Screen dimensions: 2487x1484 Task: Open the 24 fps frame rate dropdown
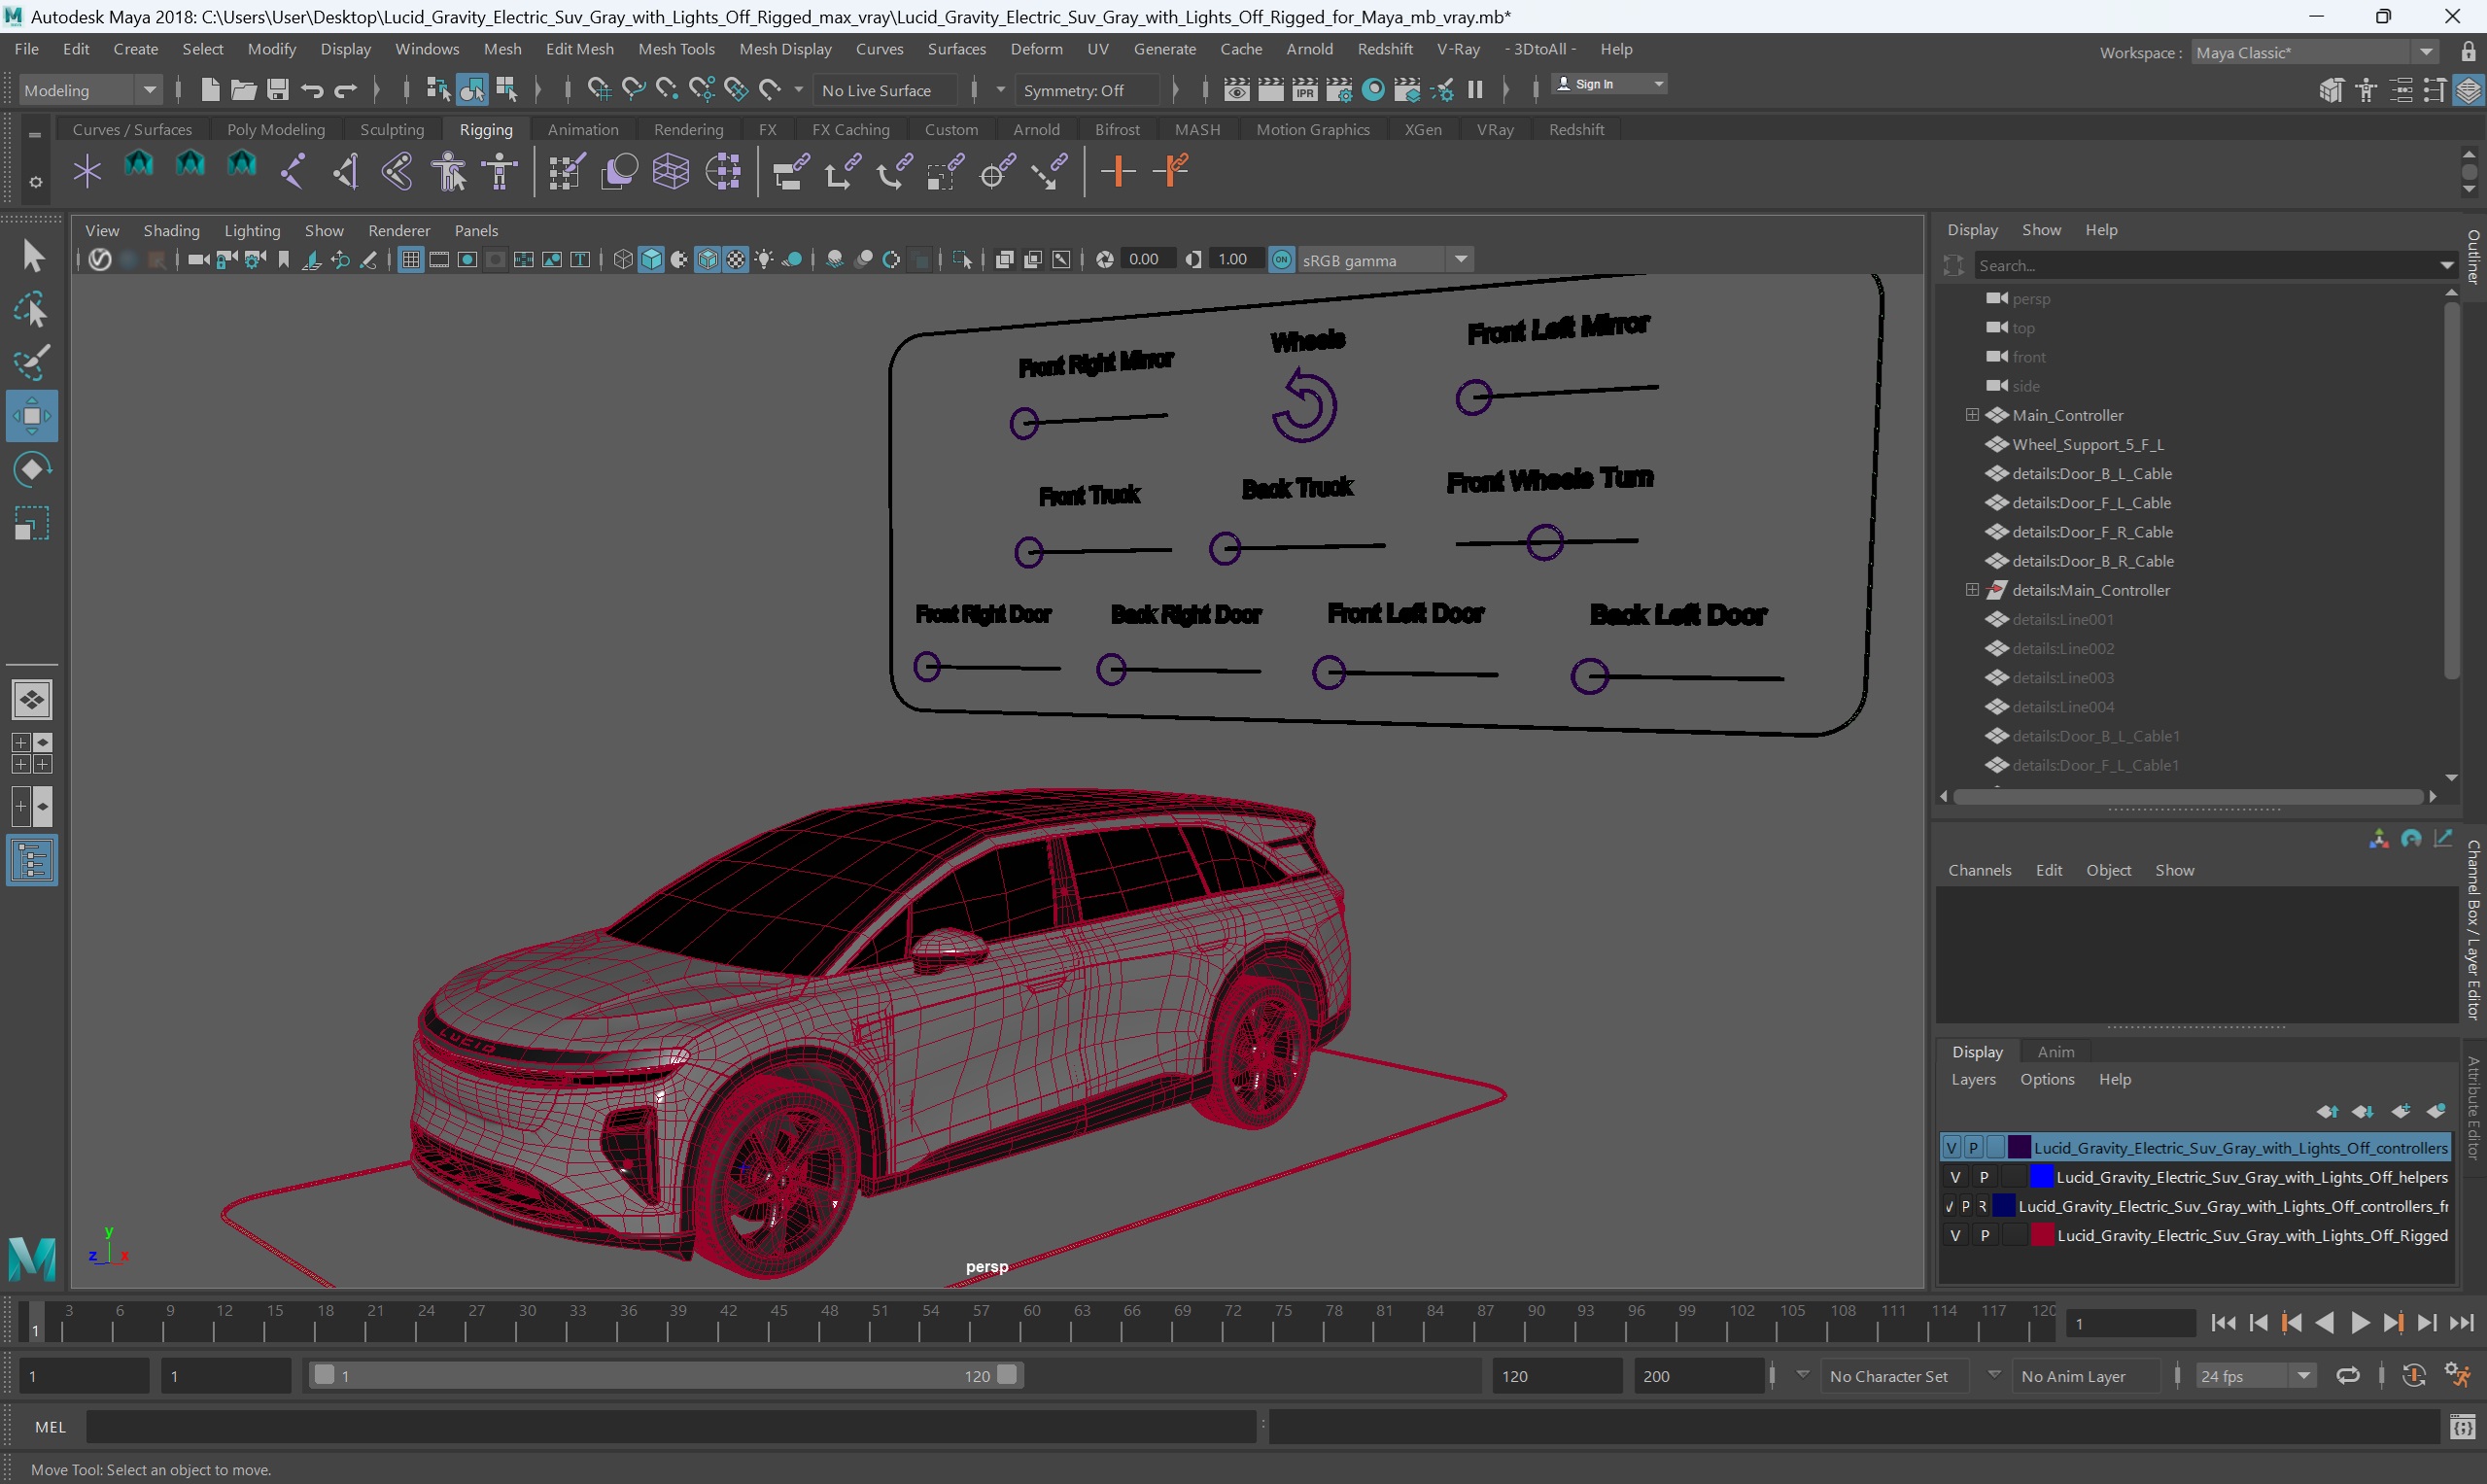(x=2255, y=1377)
